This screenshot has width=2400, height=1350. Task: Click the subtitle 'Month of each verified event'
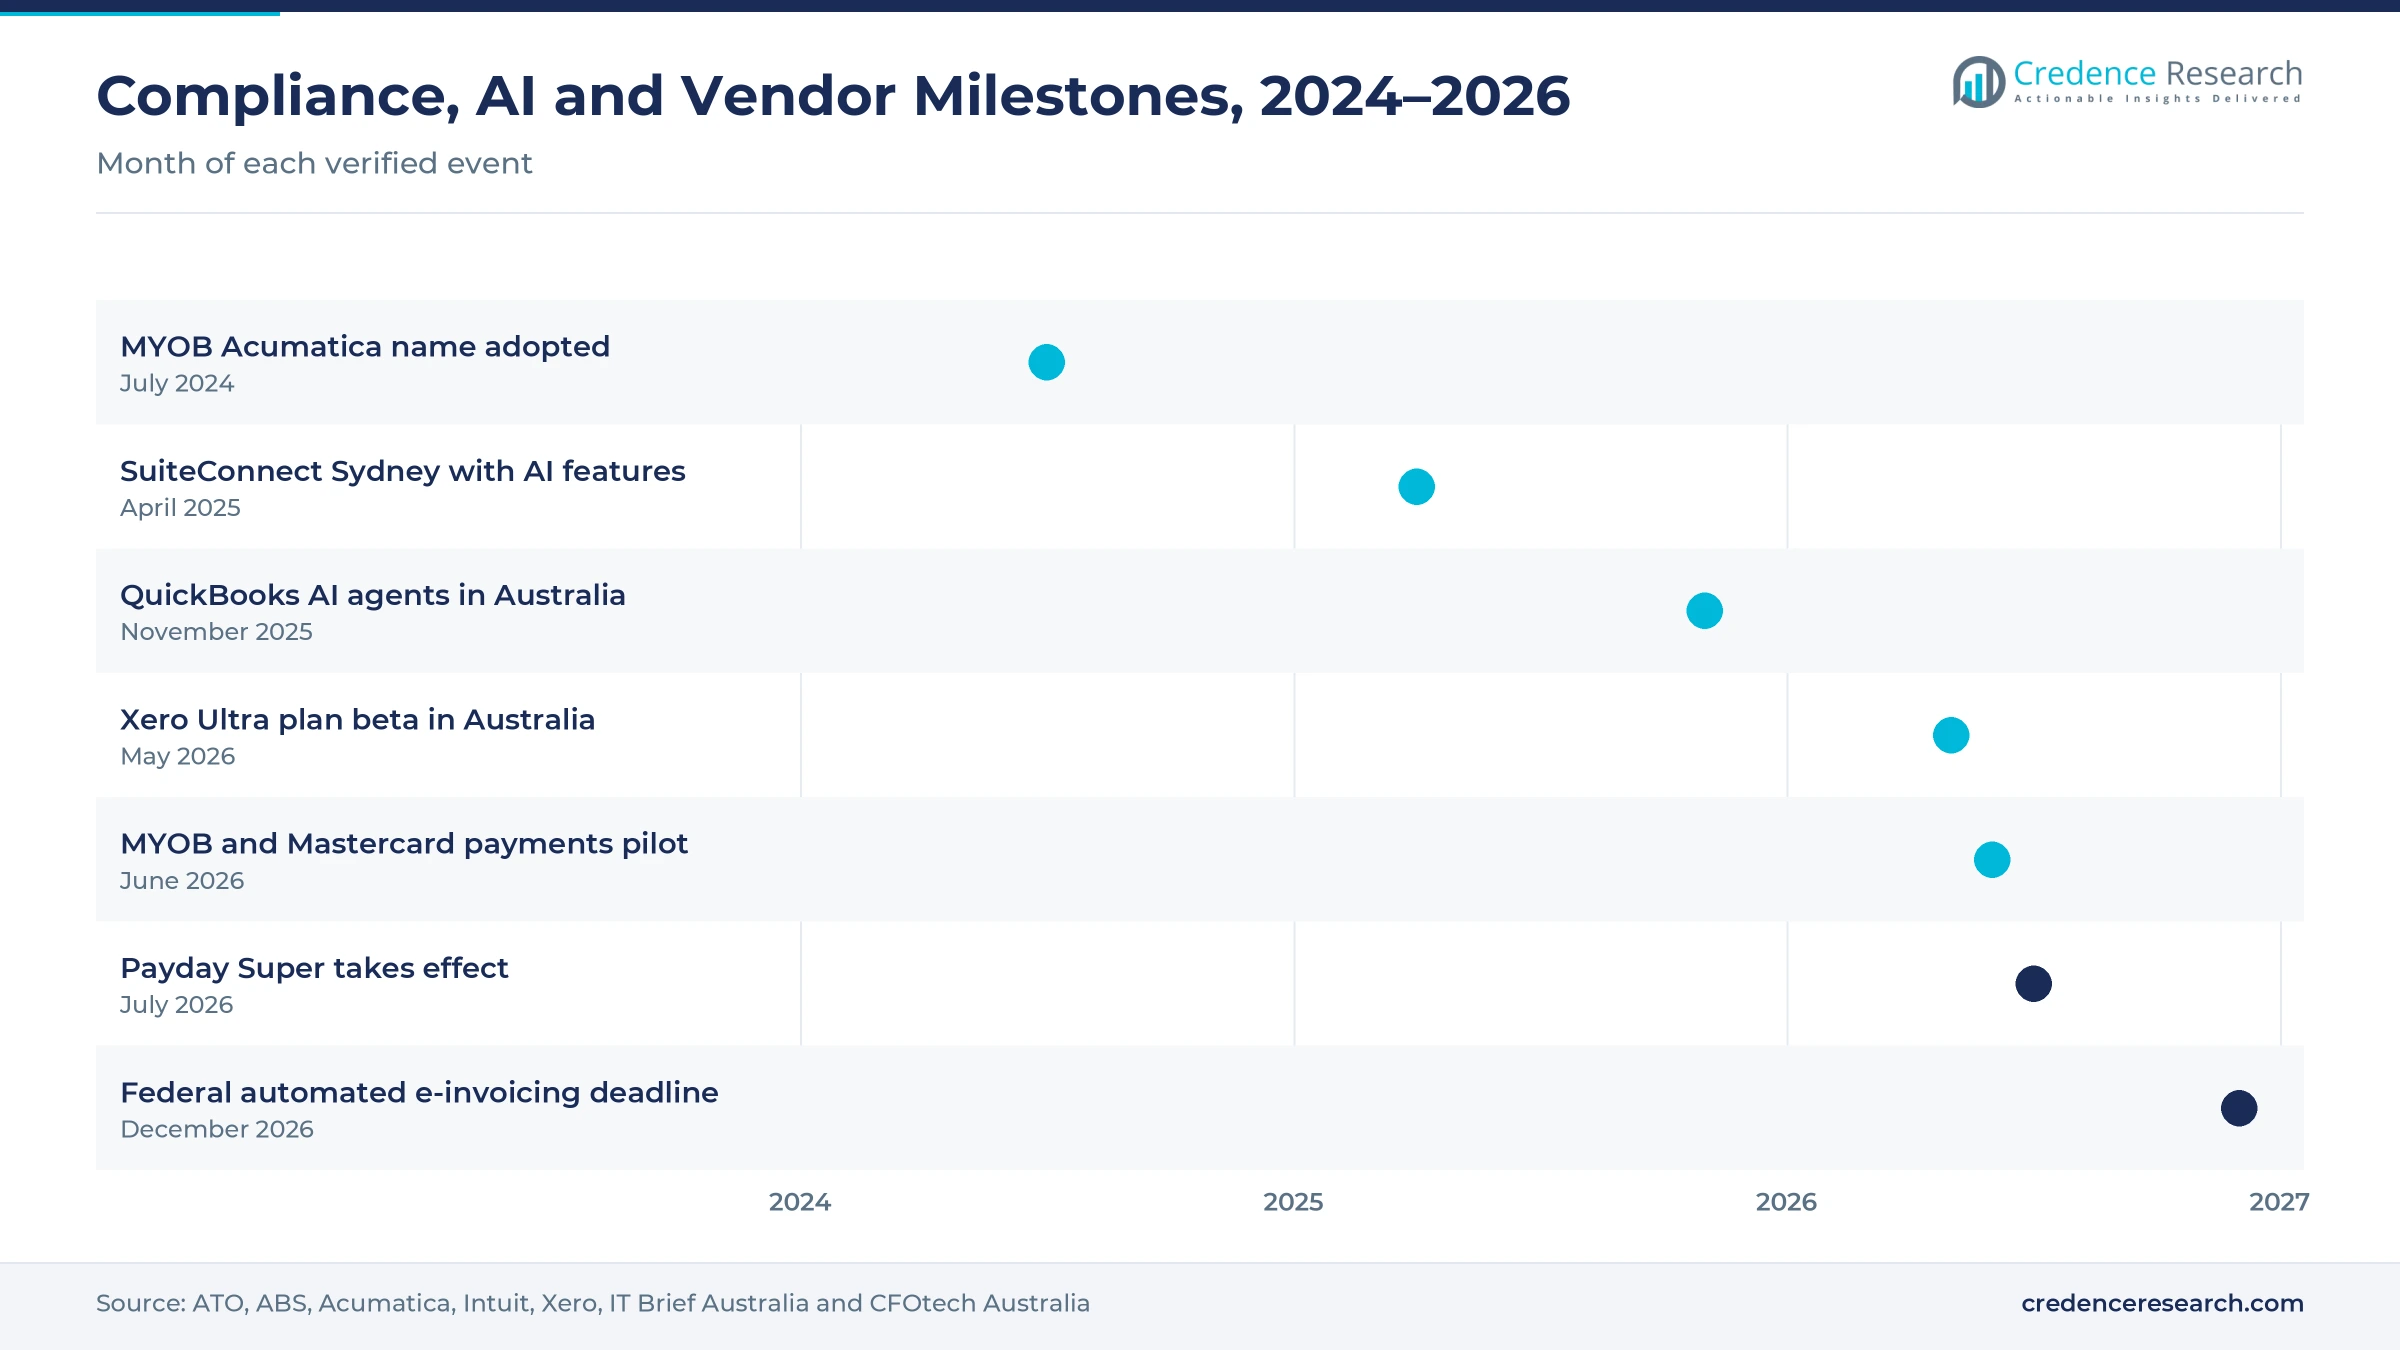[314, 163]
